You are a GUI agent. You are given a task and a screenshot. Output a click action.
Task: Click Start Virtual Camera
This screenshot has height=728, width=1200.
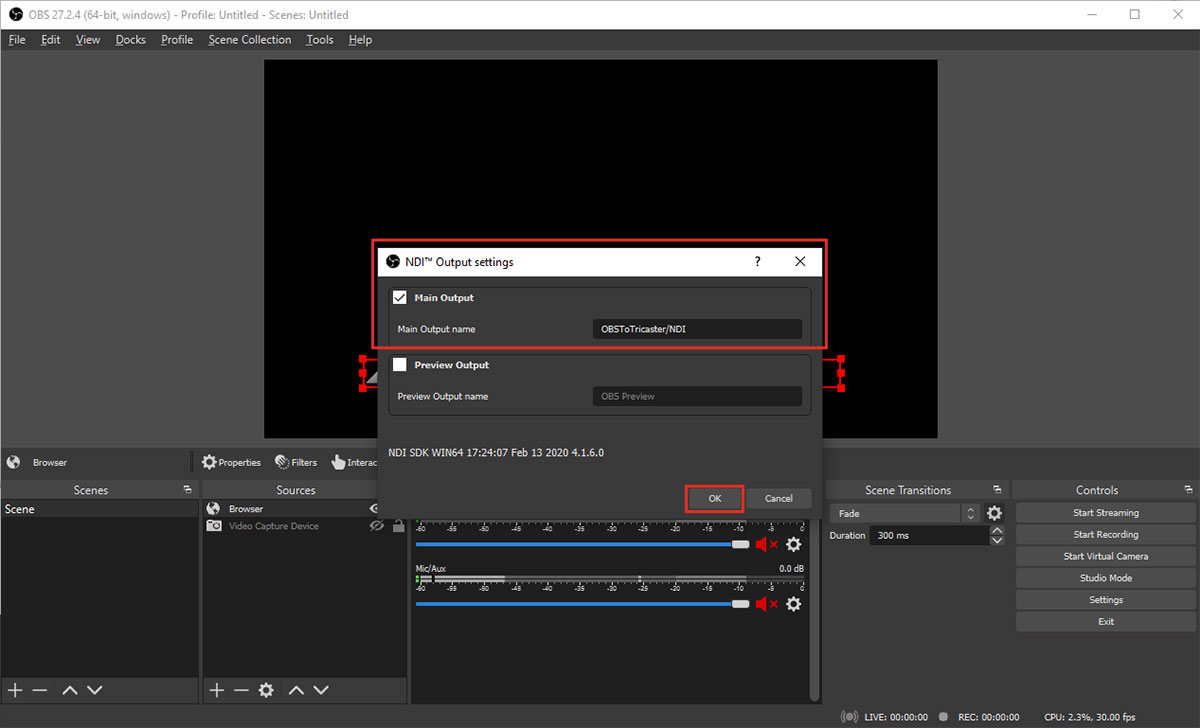1106,556
